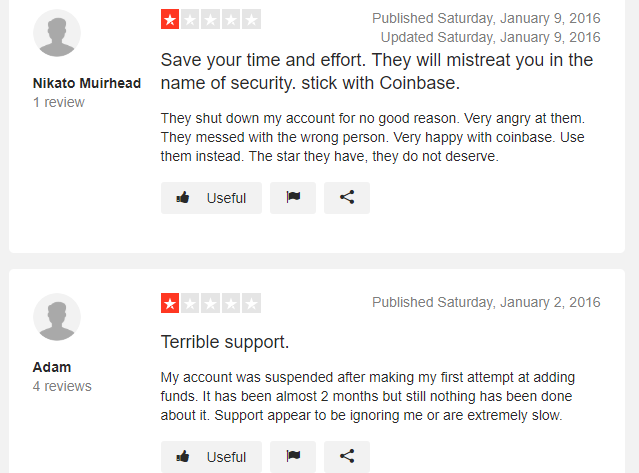
Task: Share Adam's Terrible support review
Action: 347,456
